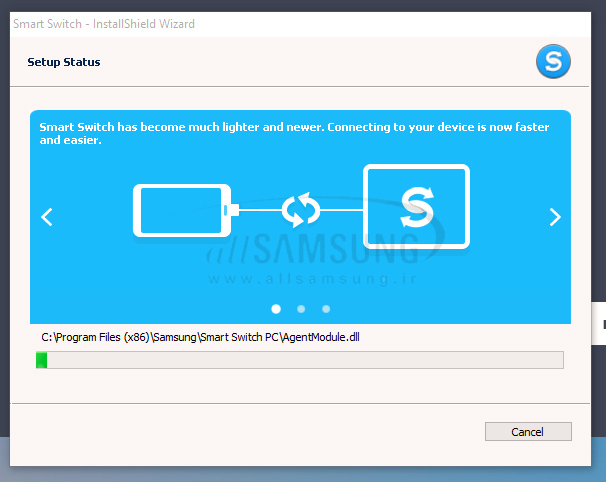Image resolution: width=606 pixels, height=482 pixels.
Task: Select the third carousel dot
Action: click(326, 309)
